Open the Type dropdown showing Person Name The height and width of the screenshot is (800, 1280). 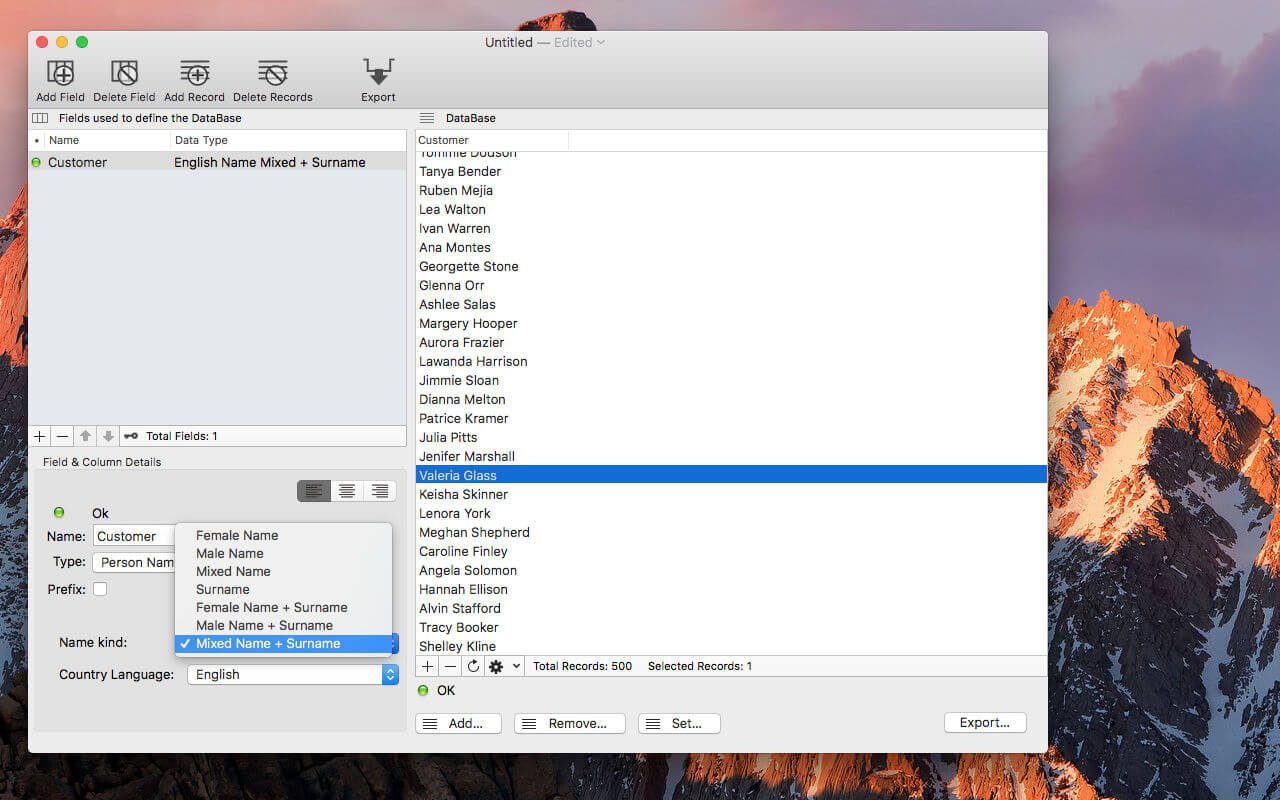coord(135,561)
